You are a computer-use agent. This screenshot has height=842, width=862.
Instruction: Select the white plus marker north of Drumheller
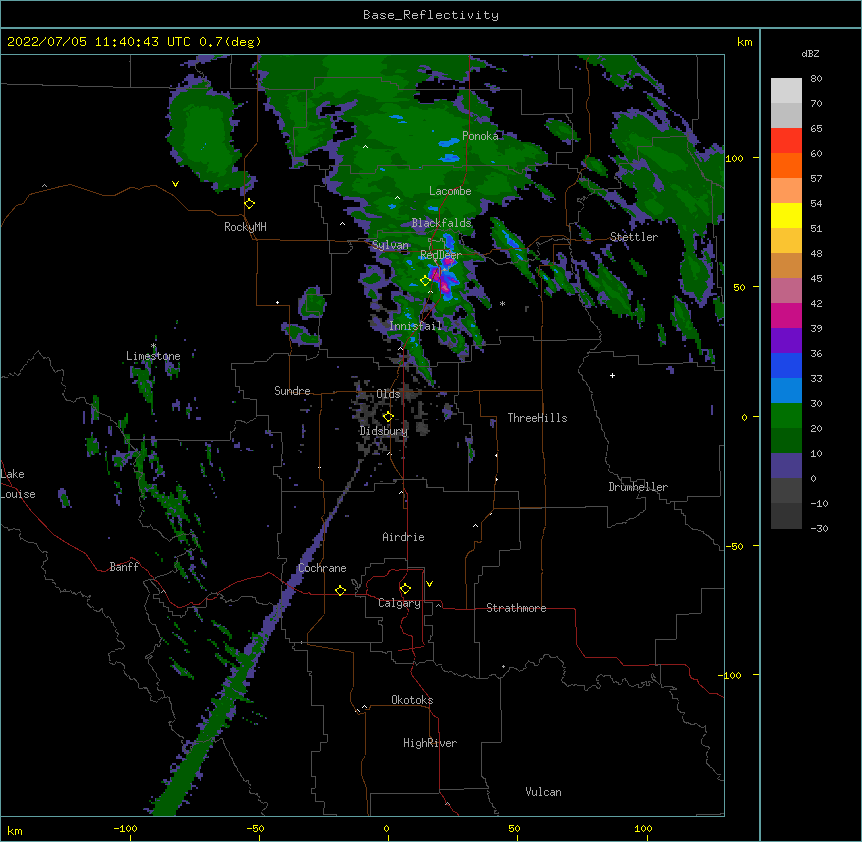point(612,375)
